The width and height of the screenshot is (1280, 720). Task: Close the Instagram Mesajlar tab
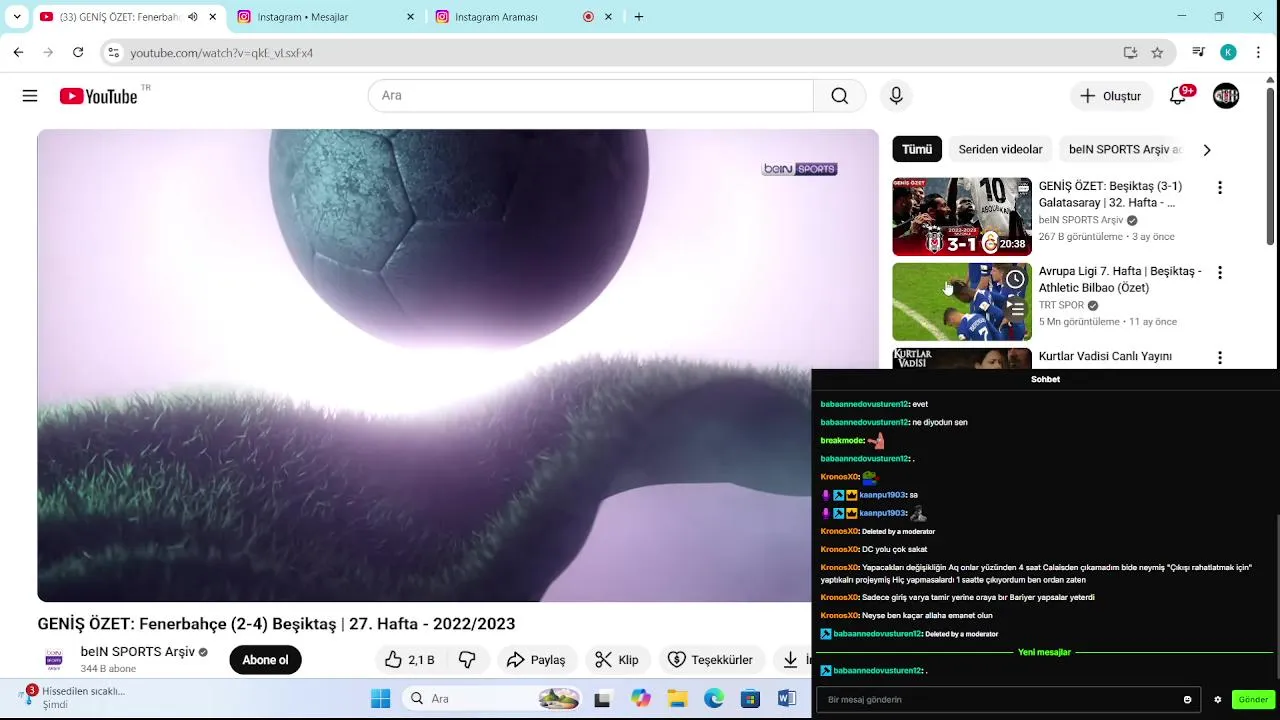pos(410,17)
